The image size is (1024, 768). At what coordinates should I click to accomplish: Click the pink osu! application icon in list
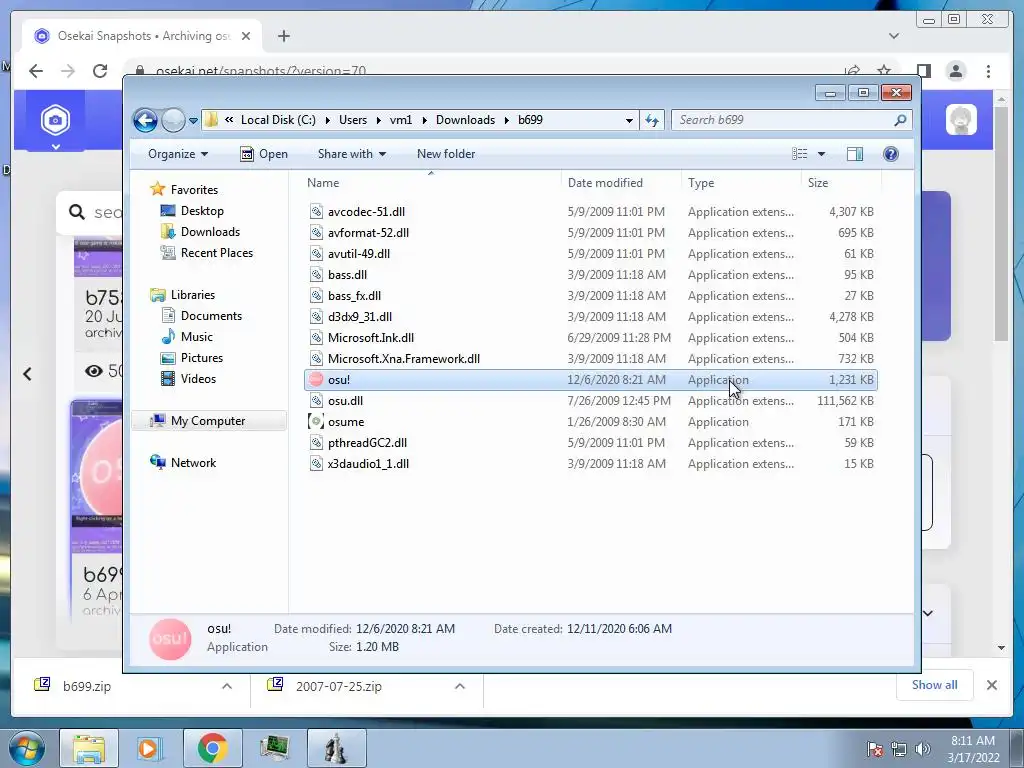[316, 379]
